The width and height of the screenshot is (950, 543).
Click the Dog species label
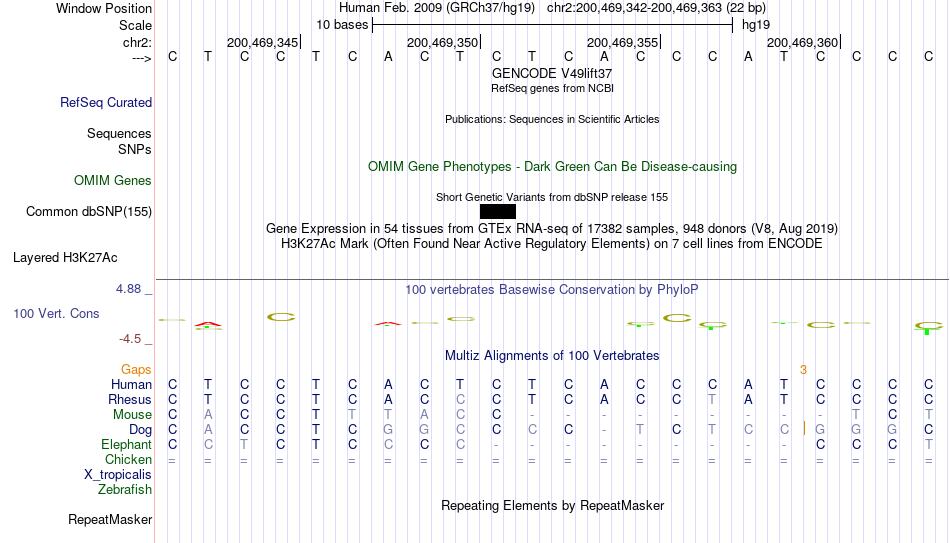(x=140, y=430)
